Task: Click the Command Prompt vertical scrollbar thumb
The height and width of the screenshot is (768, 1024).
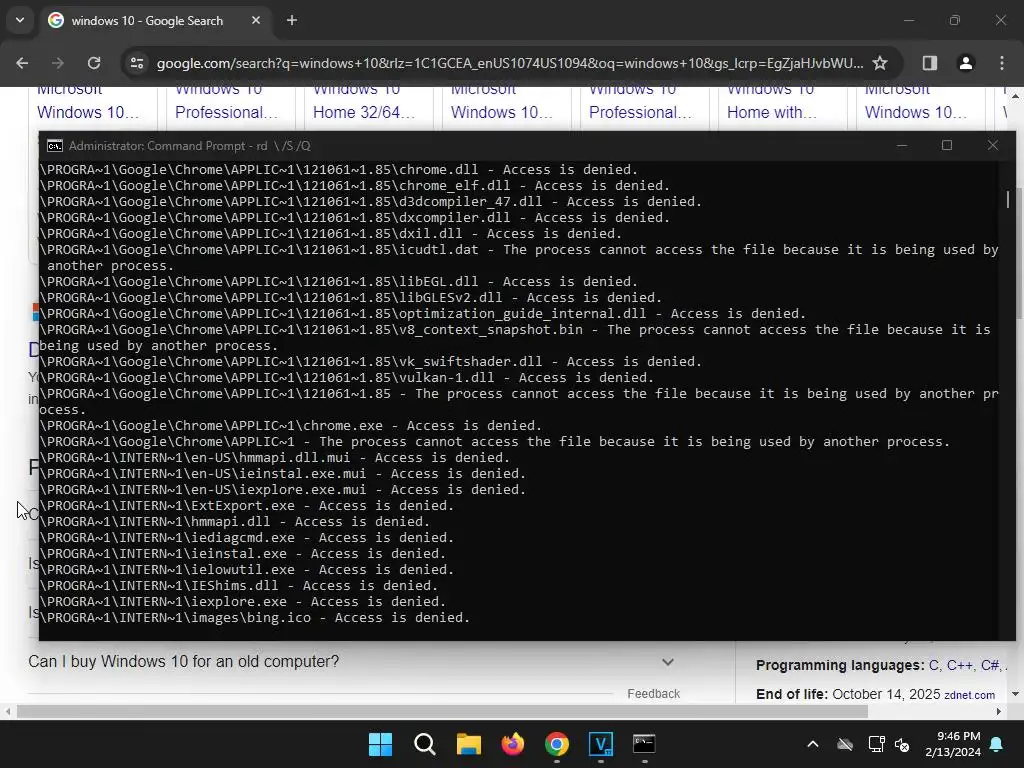Action: pyautogui.click(x=1008, y=199)
